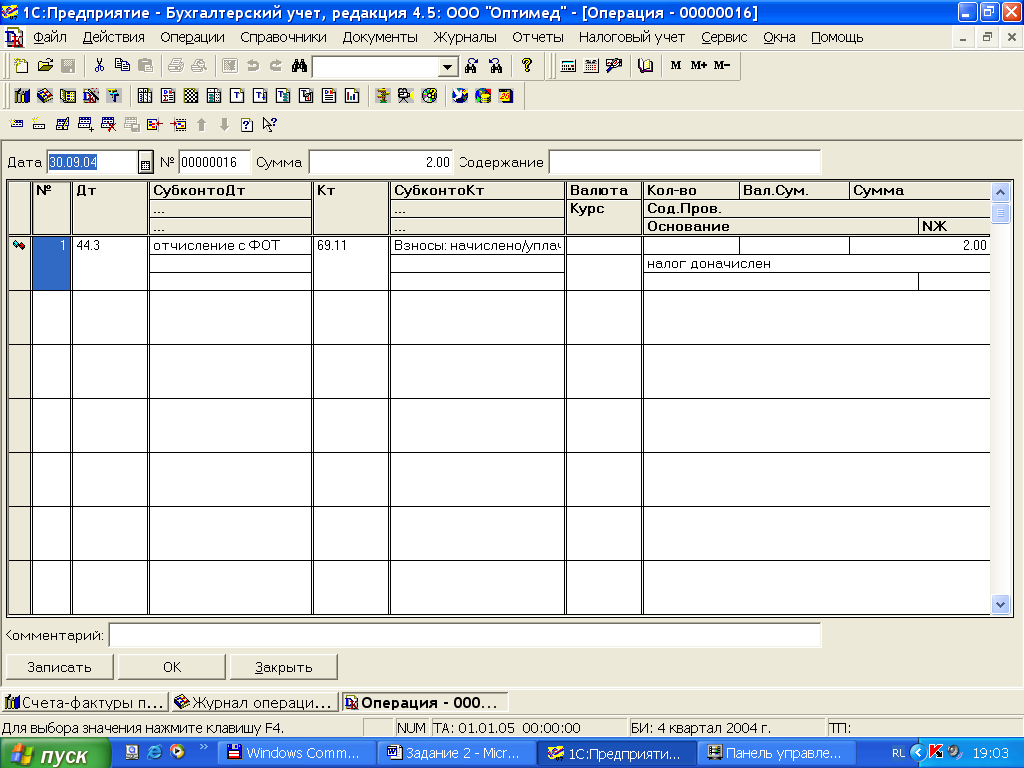
Task: Switch to the Журнал операций window tab
Action: (x=254, y=702)
